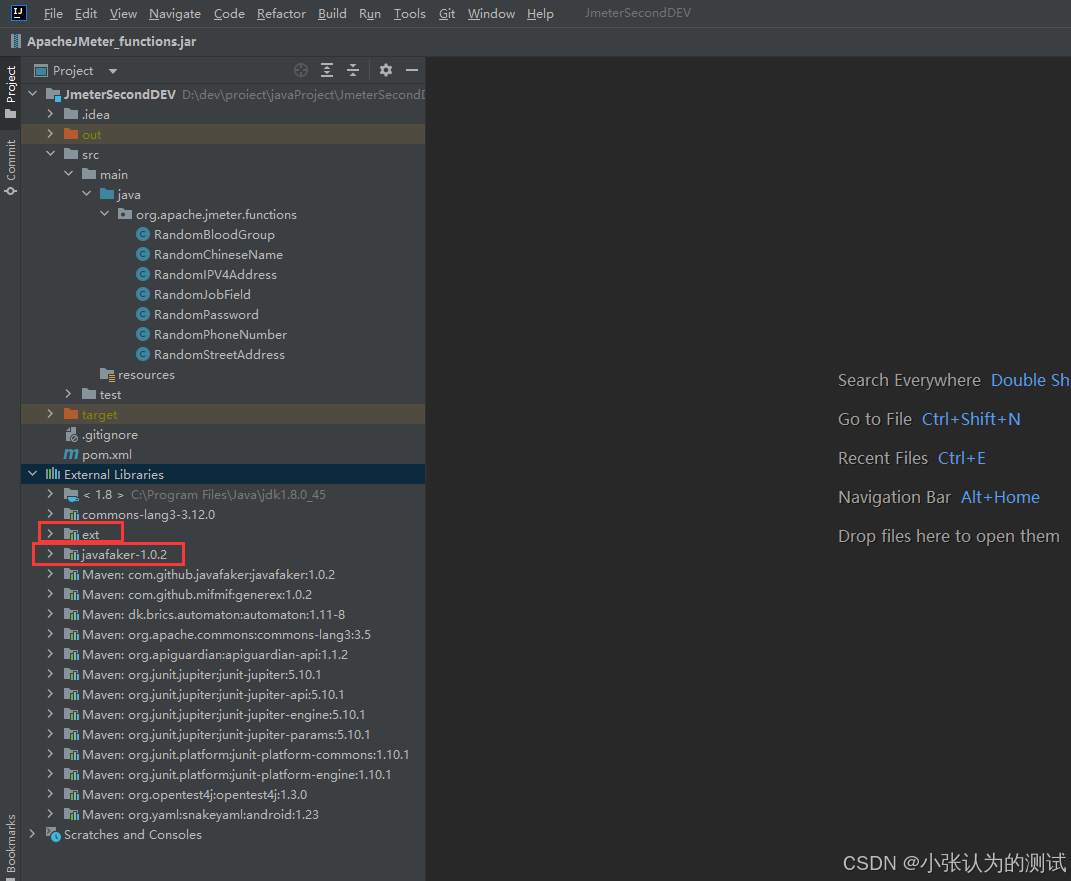Click the commons-lang3-3.12.0 library icon
The height and width of the screenshot is (881, 1071).
pos(71,514)
